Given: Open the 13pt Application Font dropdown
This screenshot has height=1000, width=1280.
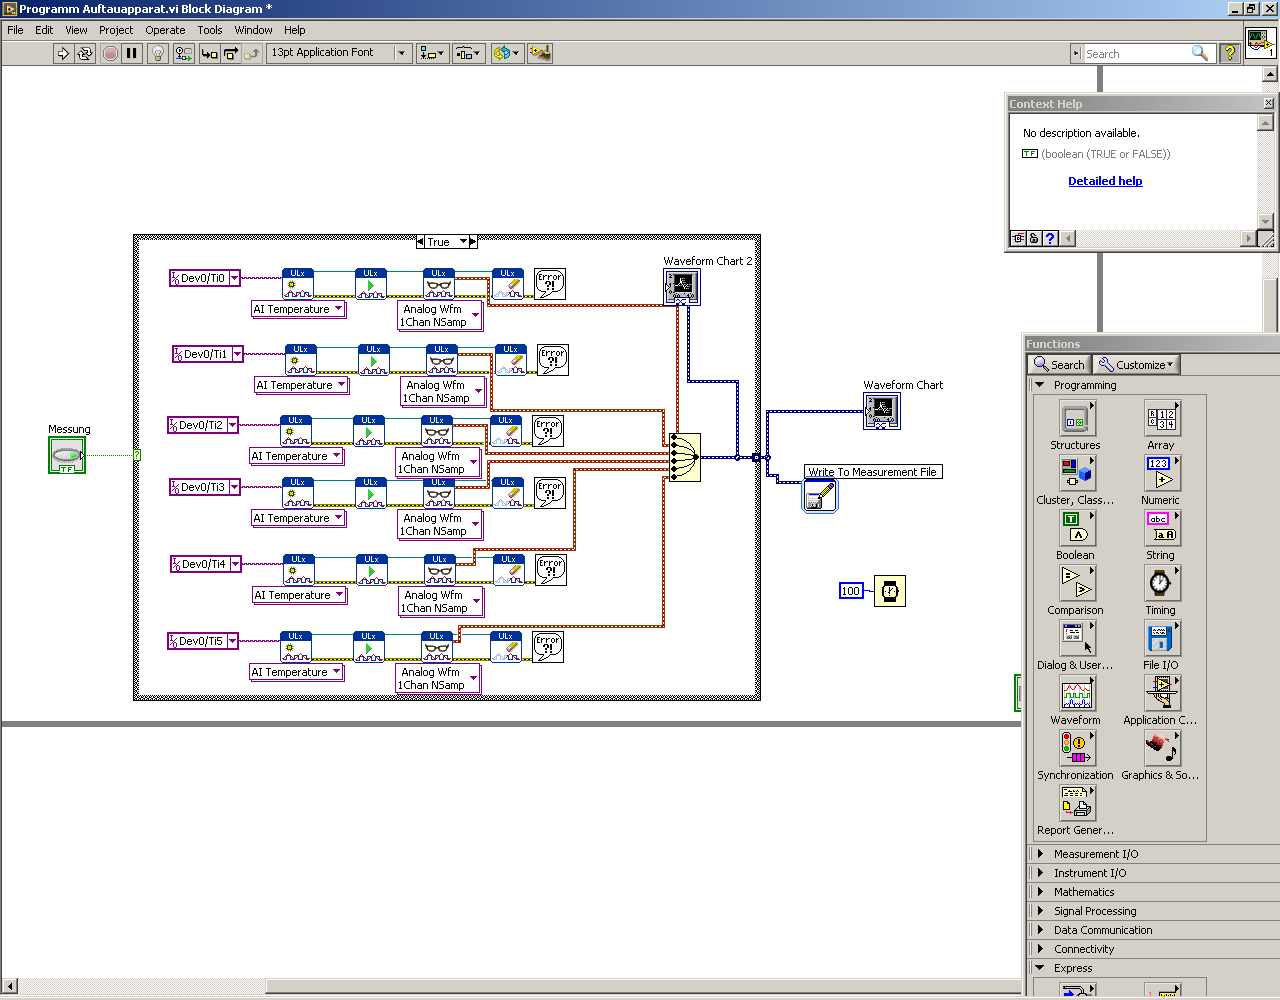Looking at the screenshot, I should tap(402, 53).
